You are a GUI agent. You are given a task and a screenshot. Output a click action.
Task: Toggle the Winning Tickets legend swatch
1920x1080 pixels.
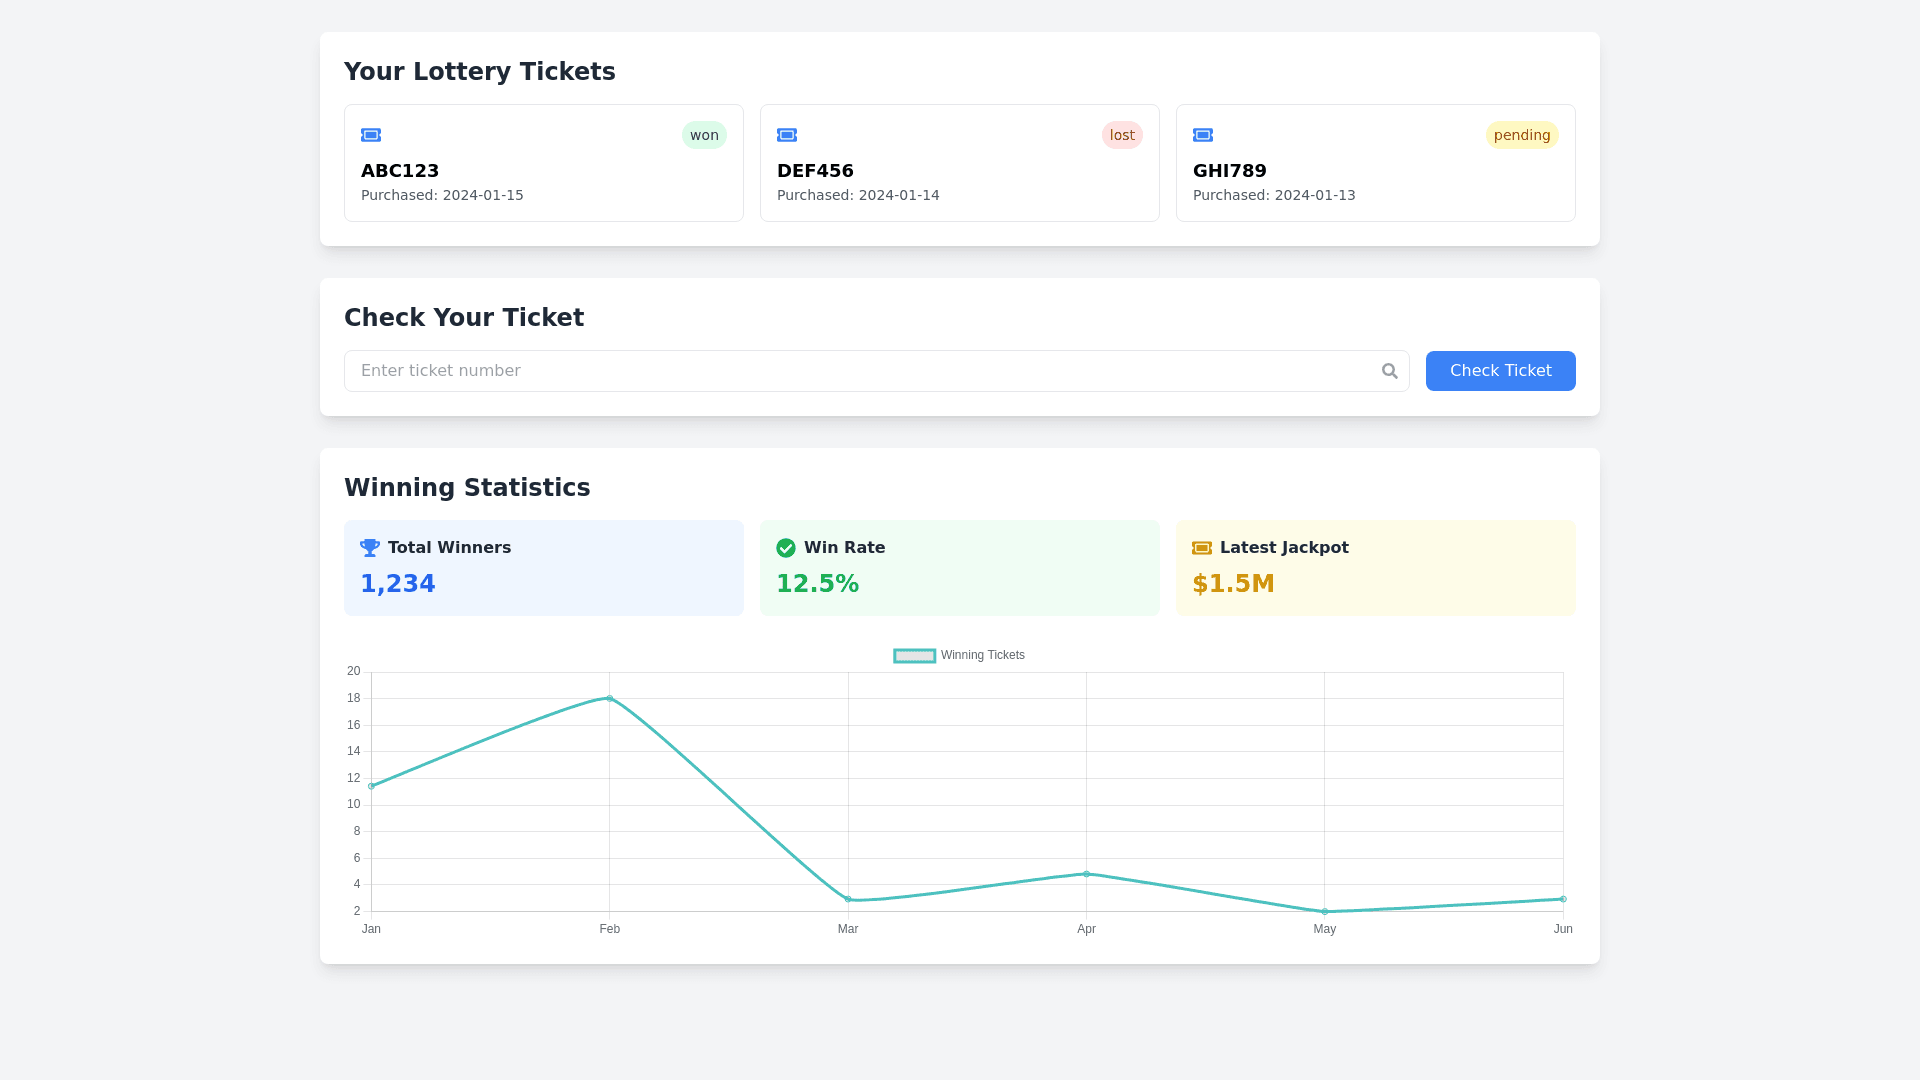914,656
